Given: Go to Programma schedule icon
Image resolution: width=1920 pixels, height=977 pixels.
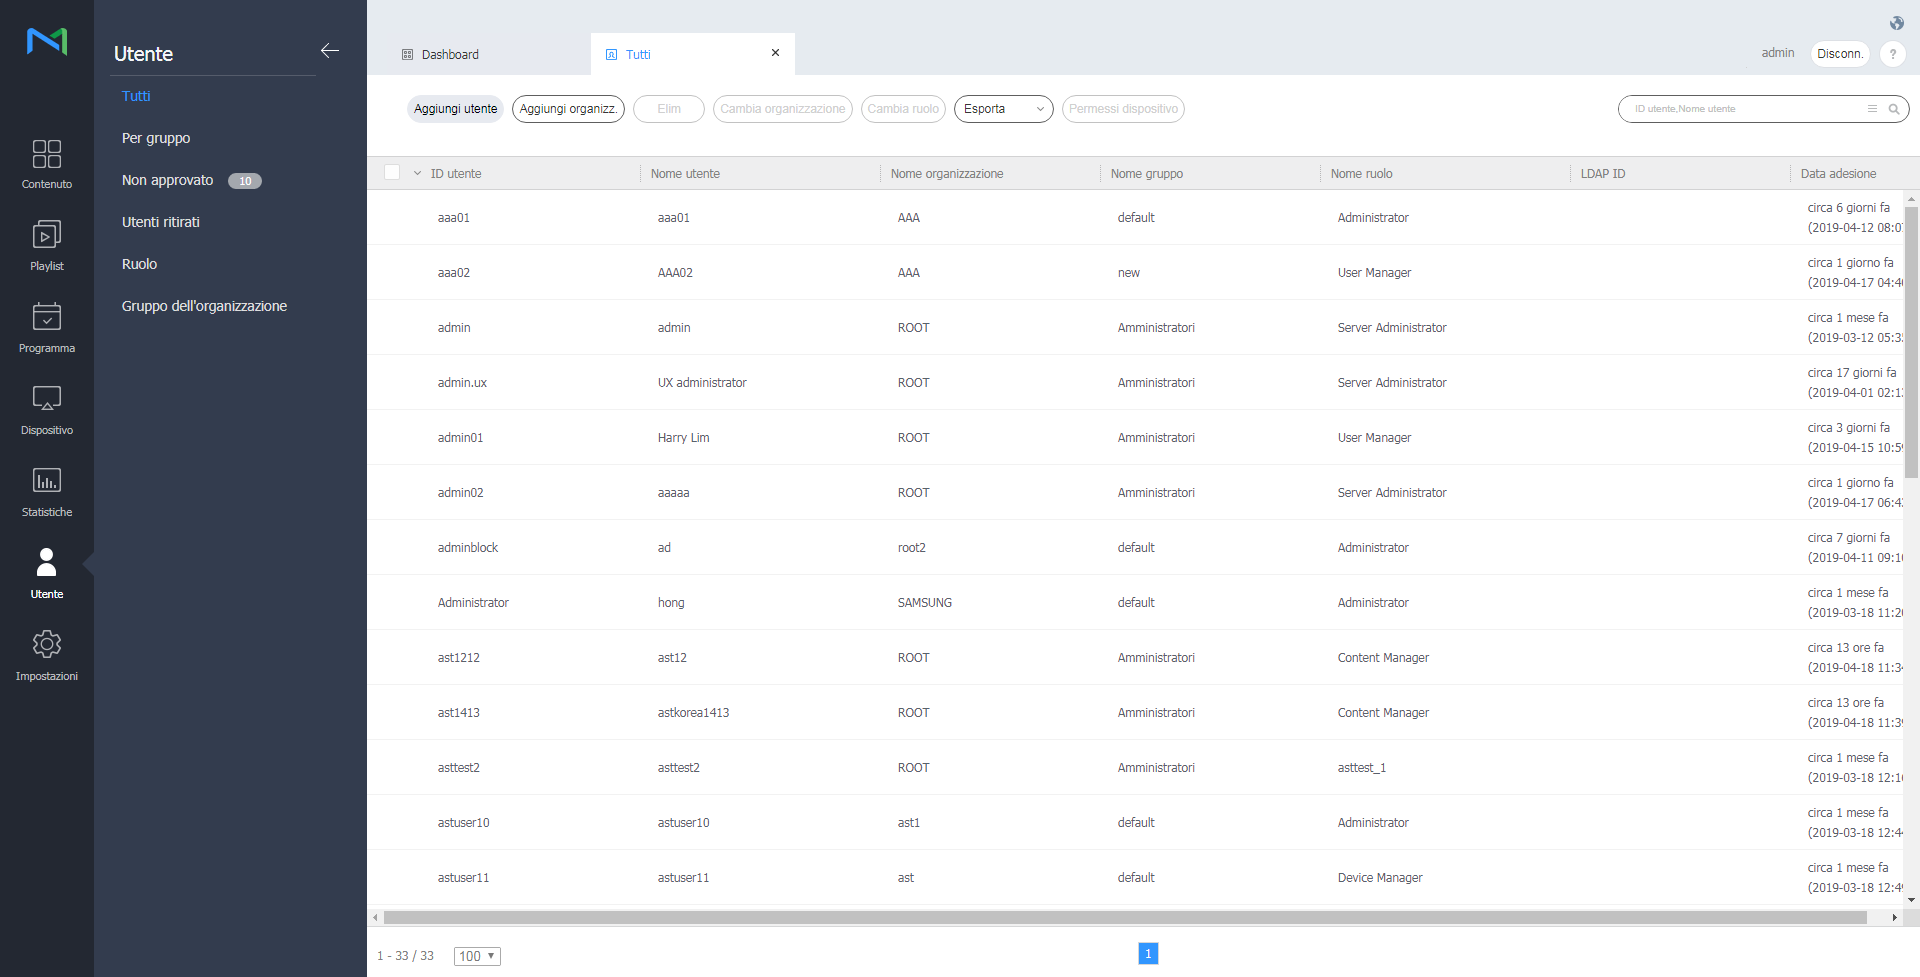Looking at the screenshot, I should tap(46, 318).
